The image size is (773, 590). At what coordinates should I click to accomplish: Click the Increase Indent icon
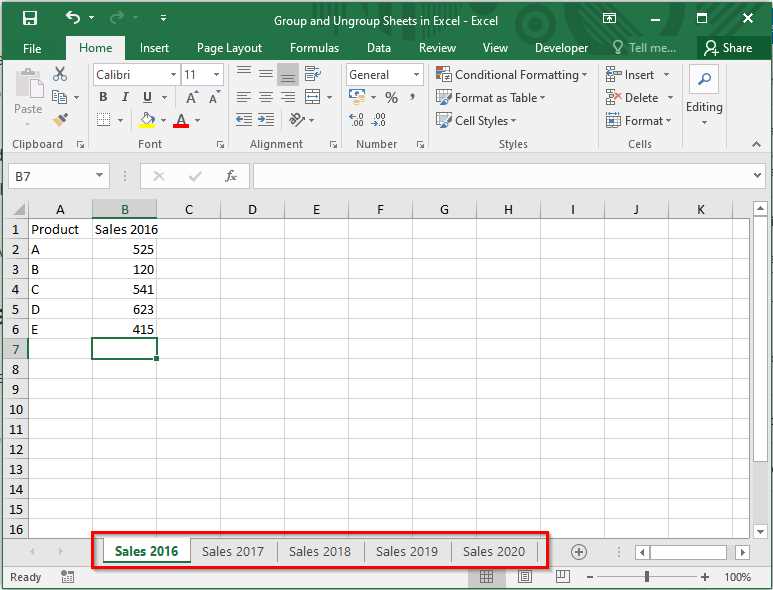tap(266, 120)
